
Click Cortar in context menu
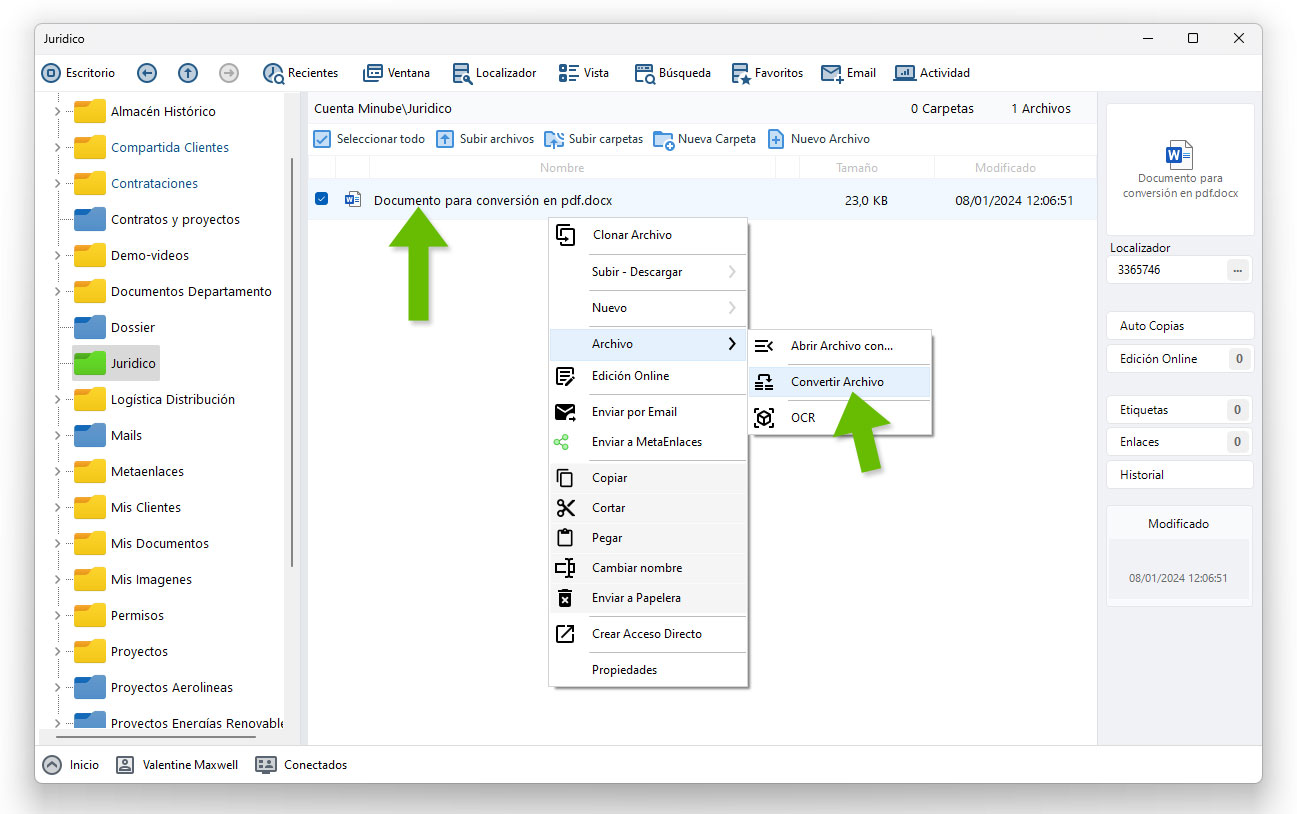click(x=648, y=508)
